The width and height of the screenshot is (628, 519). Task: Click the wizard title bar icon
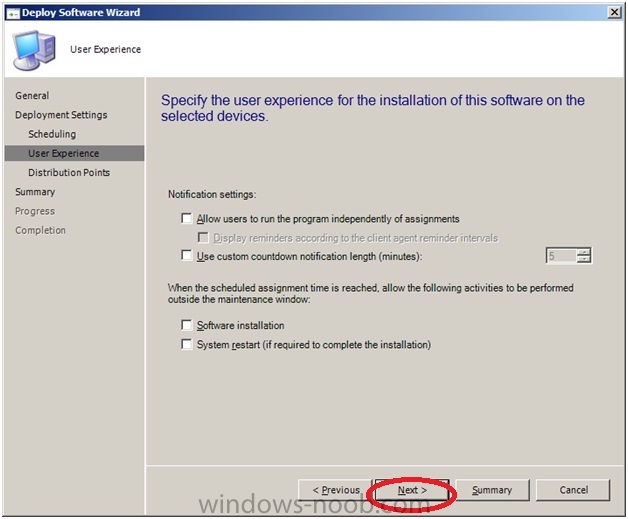13,13
